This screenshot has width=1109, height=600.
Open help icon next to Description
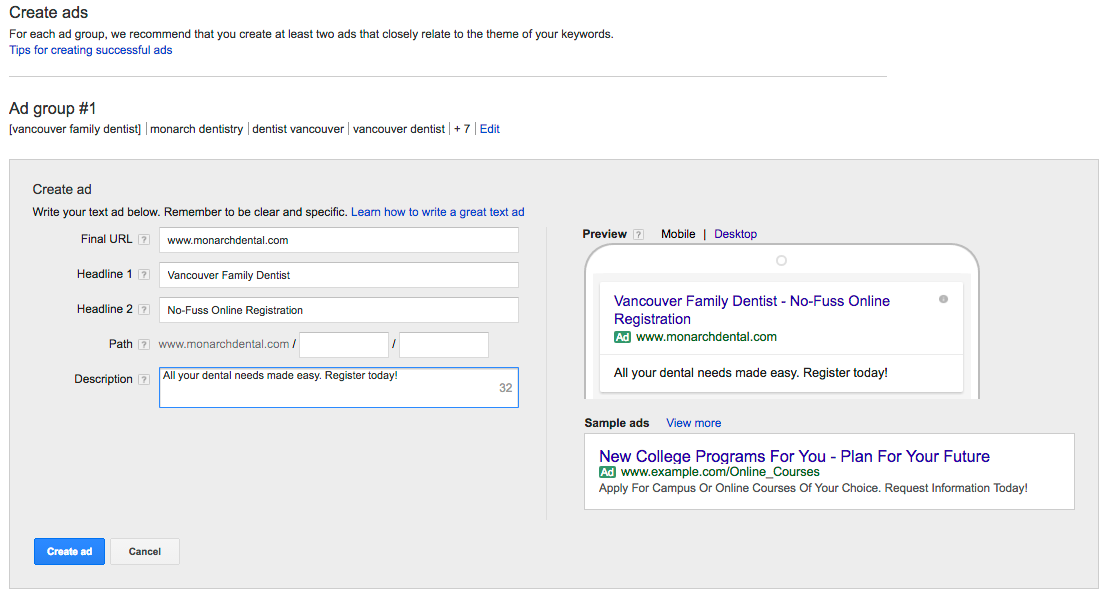click(144, 379)
